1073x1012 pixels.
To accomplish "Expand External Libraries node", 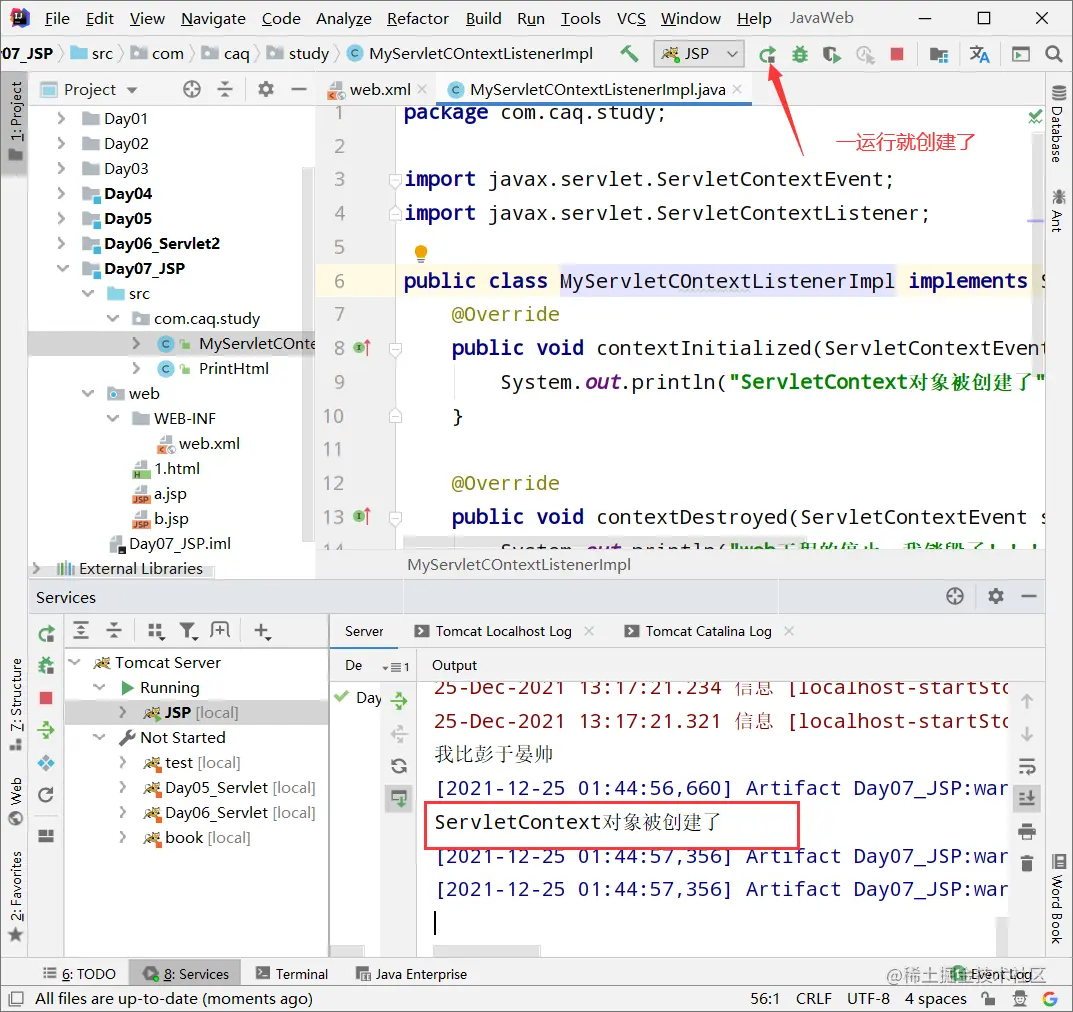I will 36,569.
